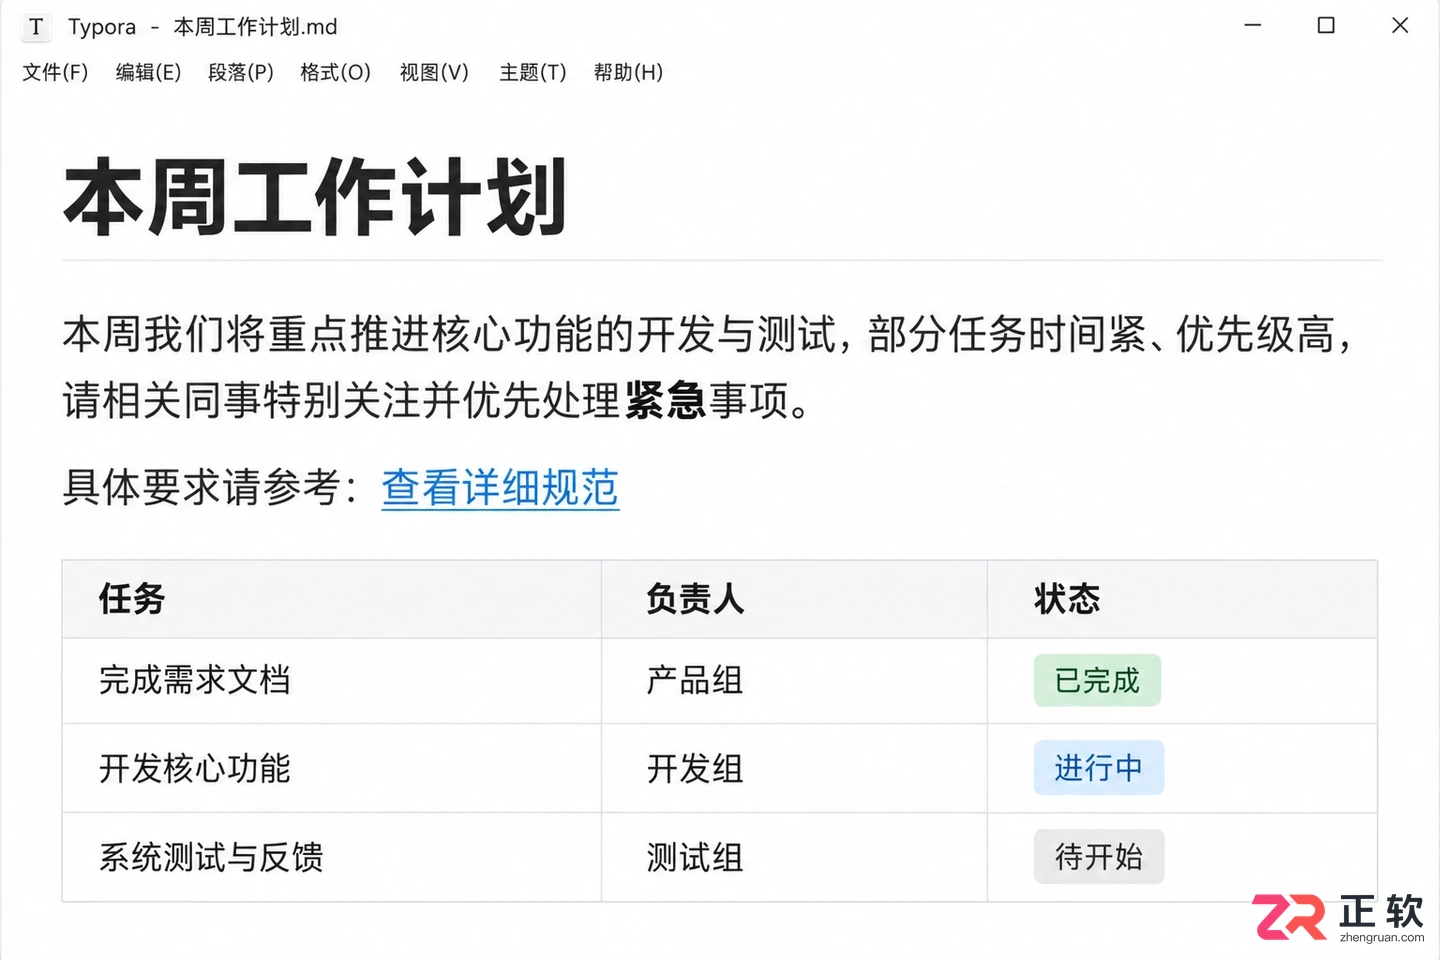The width and height of the screenshot is (1440, 960).
Task: Click the blue 进行中 status badge
Action: point(1099,768)
